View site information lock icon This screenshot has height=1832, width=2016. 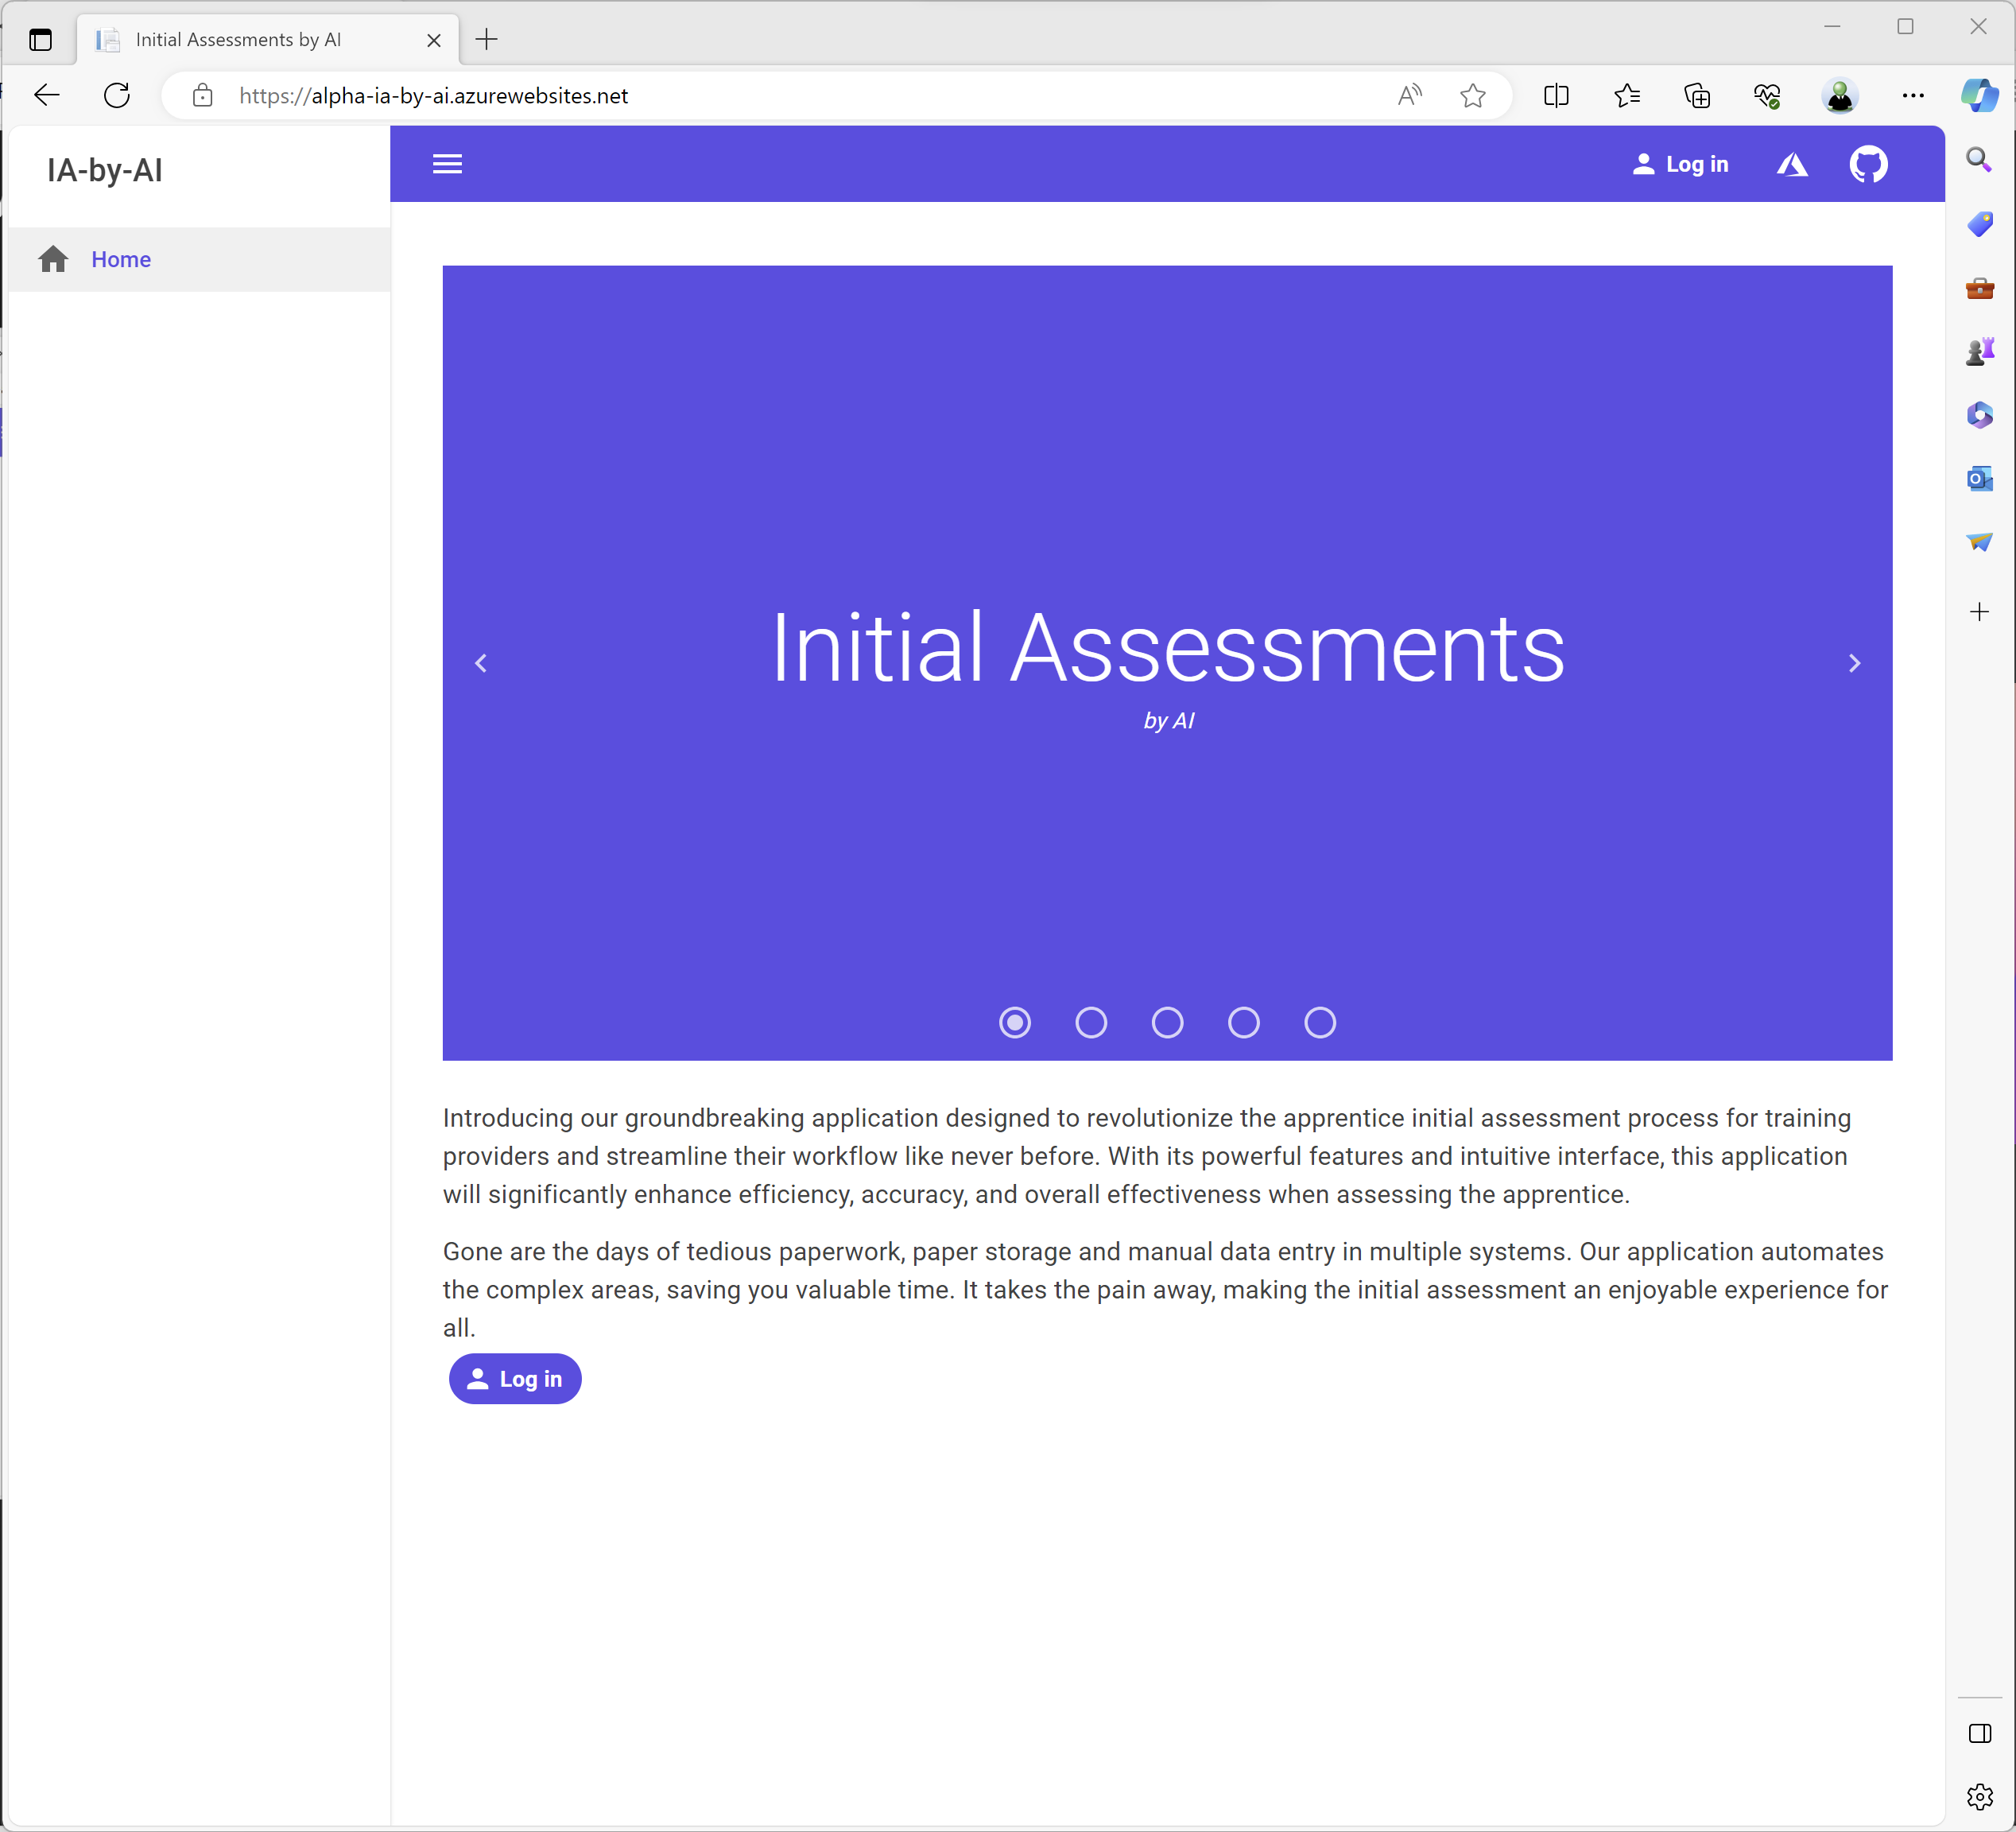click(x=203, y=95)
